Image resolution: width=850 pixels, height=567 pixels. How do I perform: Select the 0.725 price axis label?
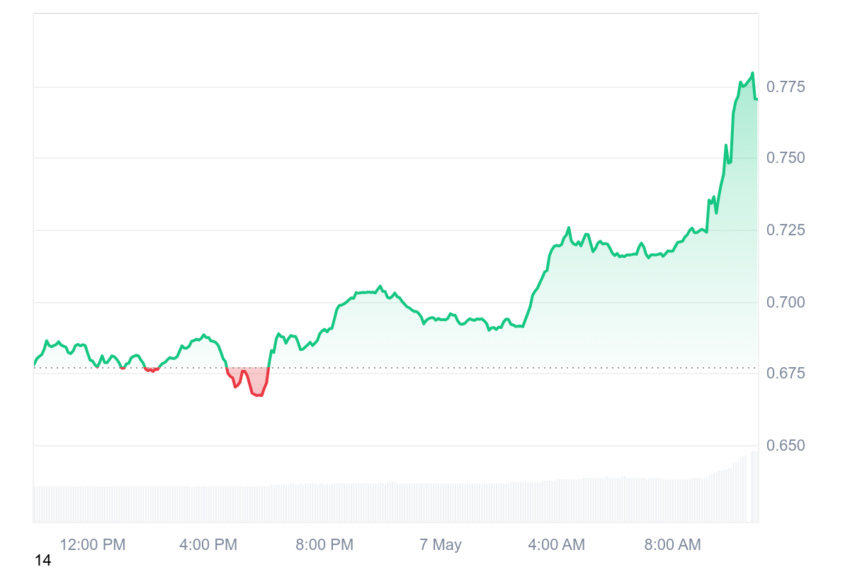click(x=785, y=230)
